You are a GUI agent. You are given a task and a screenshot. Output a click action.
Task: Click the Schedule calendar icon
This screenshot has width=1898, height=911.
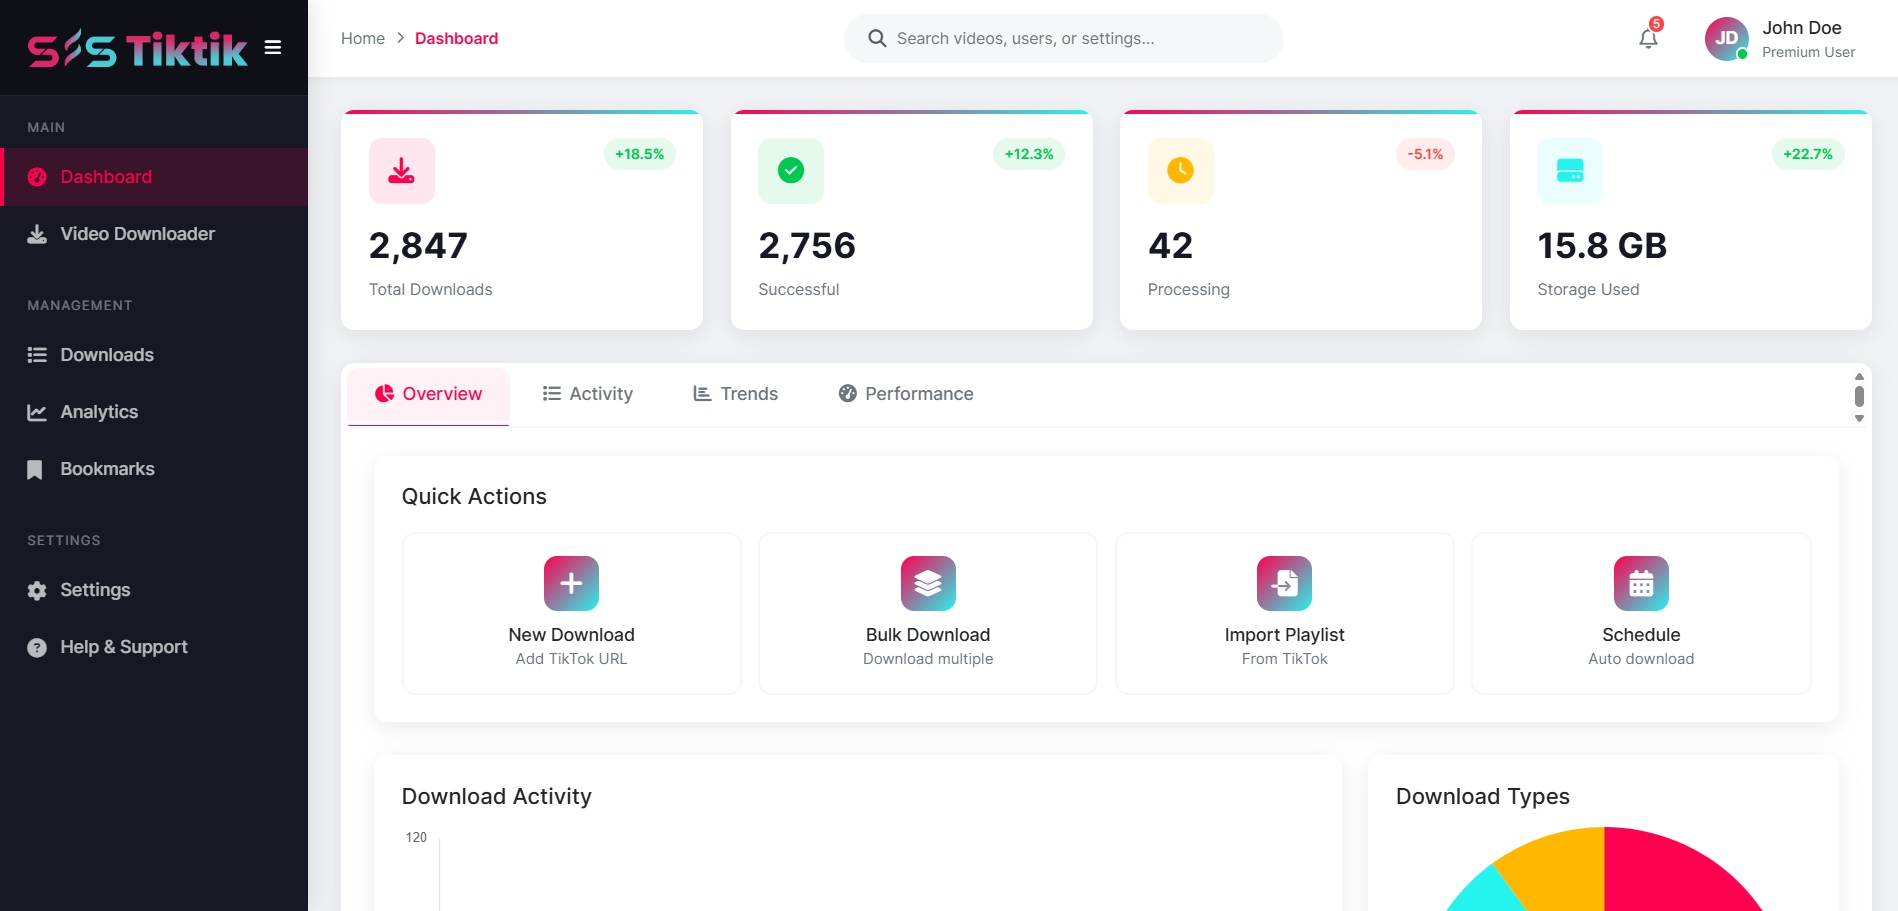pos(1640,583)
